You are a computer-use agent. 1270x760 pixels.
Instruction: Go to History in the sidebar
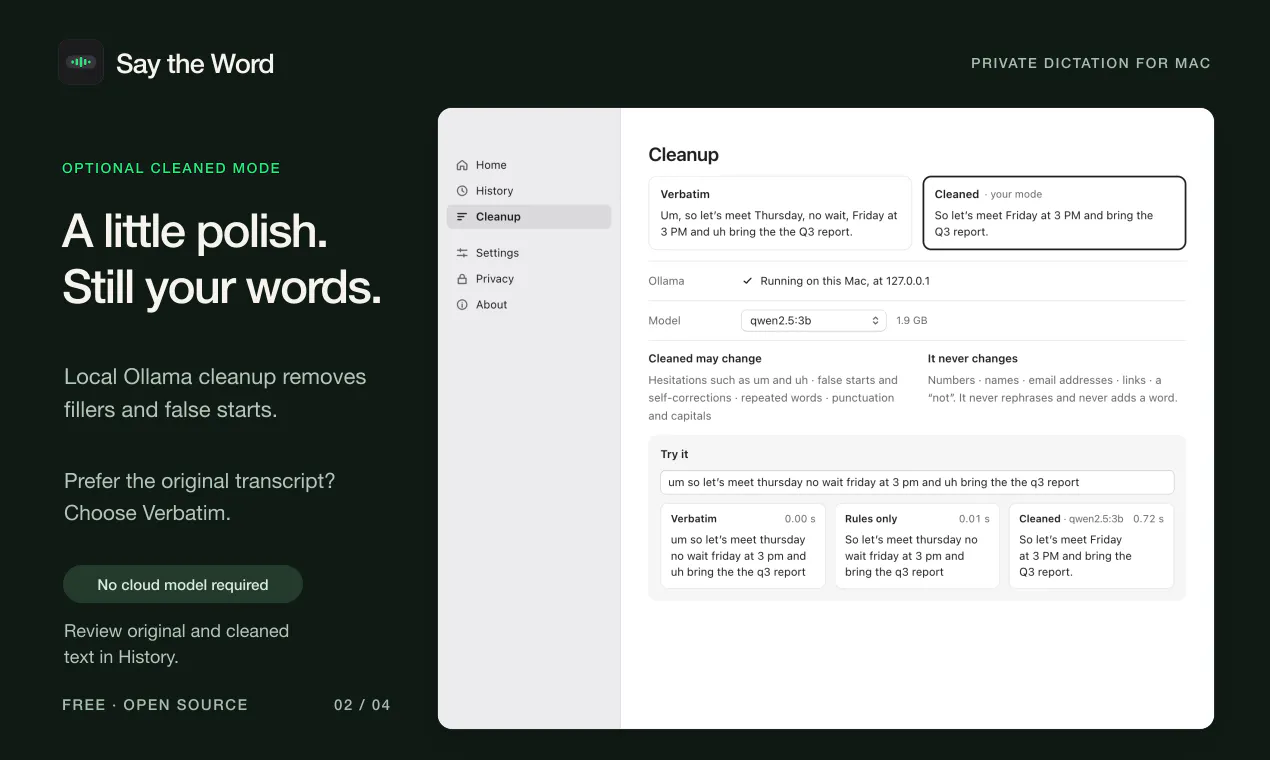[x=529, y=191]
